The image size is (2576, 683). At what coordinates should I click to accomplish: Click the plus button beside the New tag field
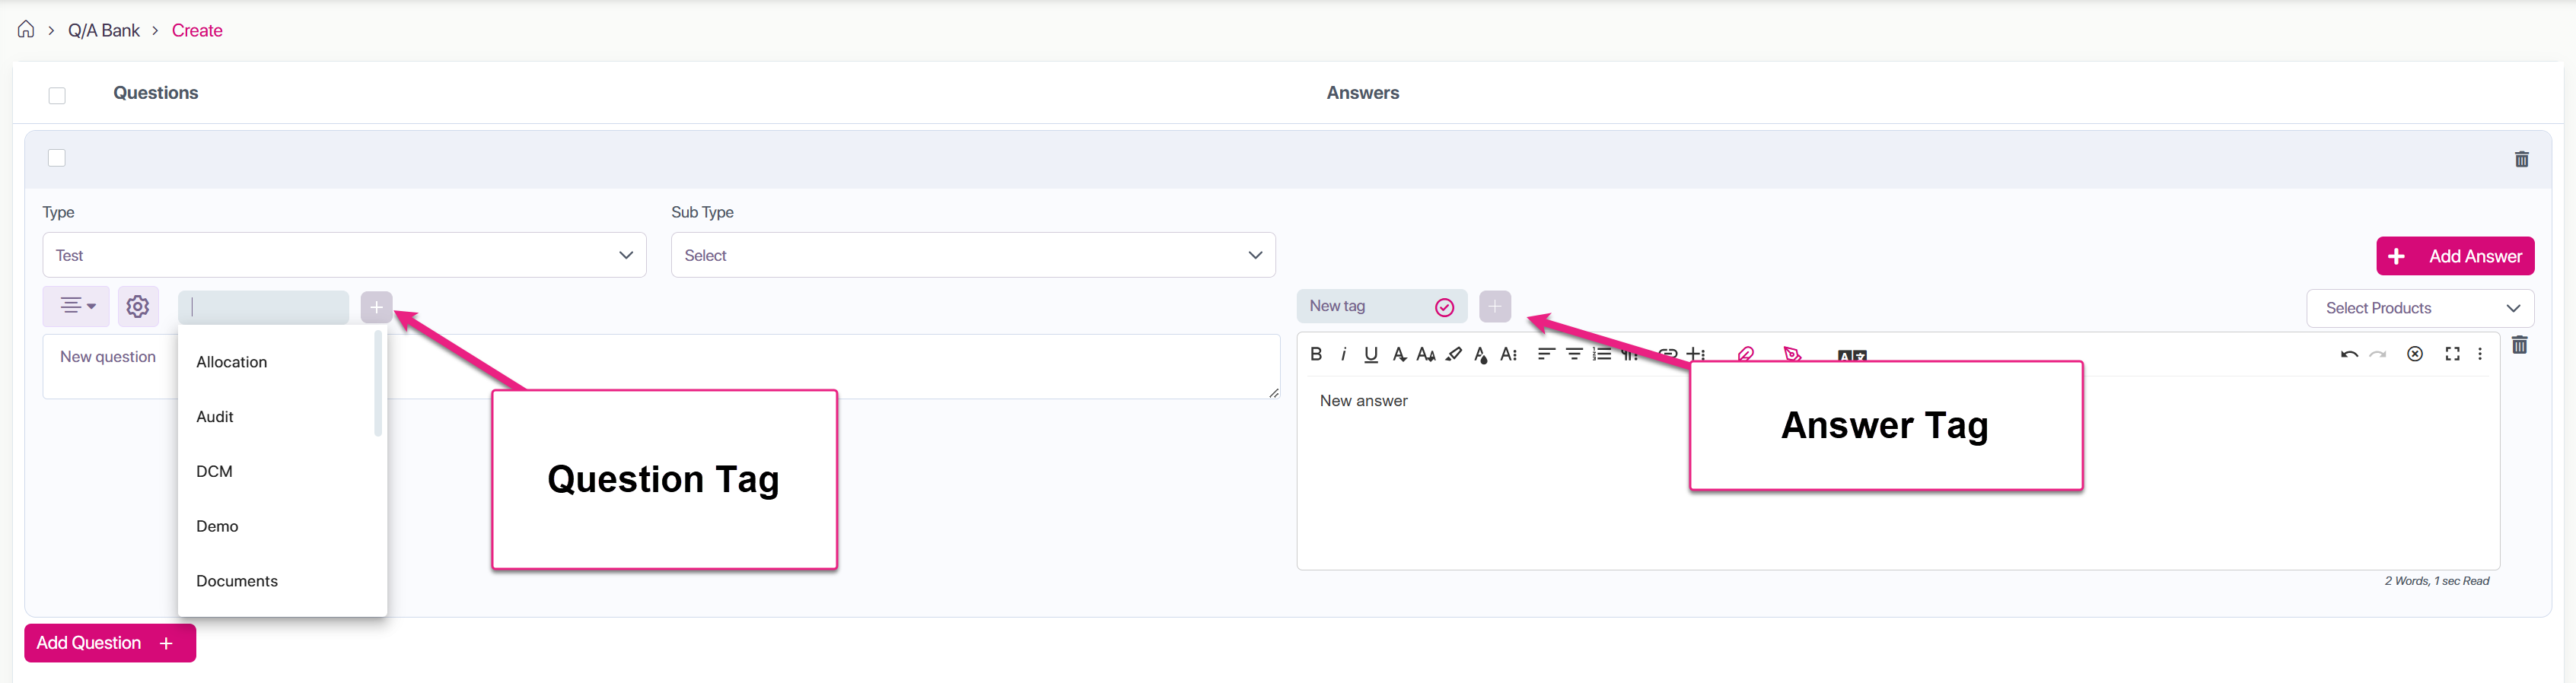pyautogui.click(x=1495, y=306)
